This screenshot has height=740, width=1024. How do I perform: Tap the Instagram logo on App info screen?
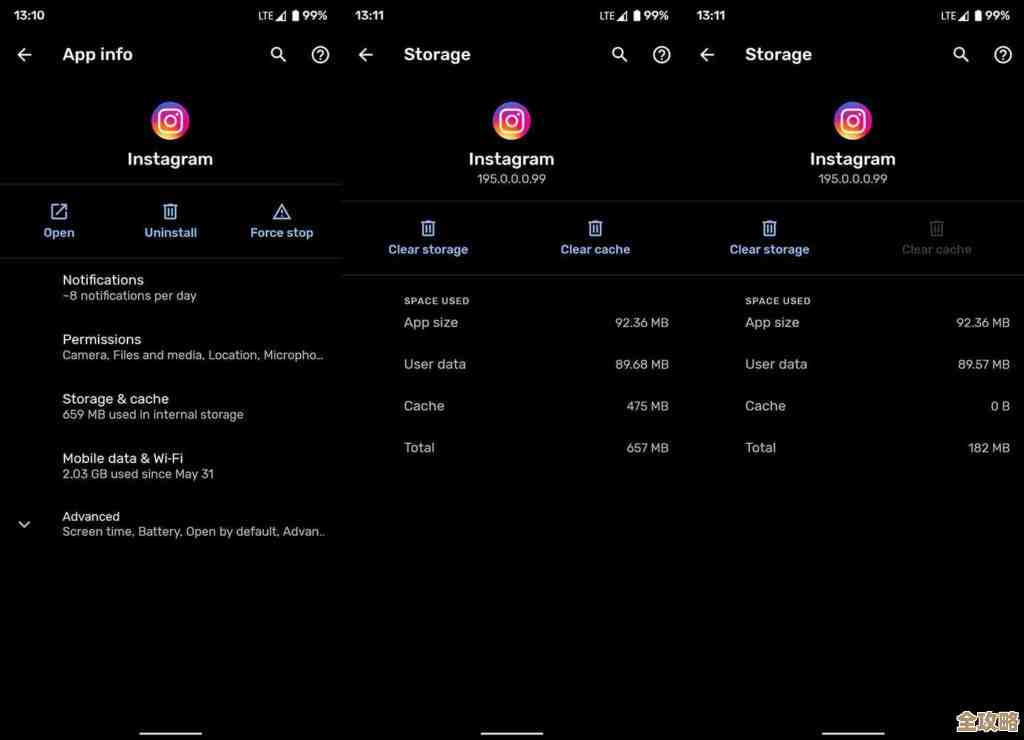point(170,121)
